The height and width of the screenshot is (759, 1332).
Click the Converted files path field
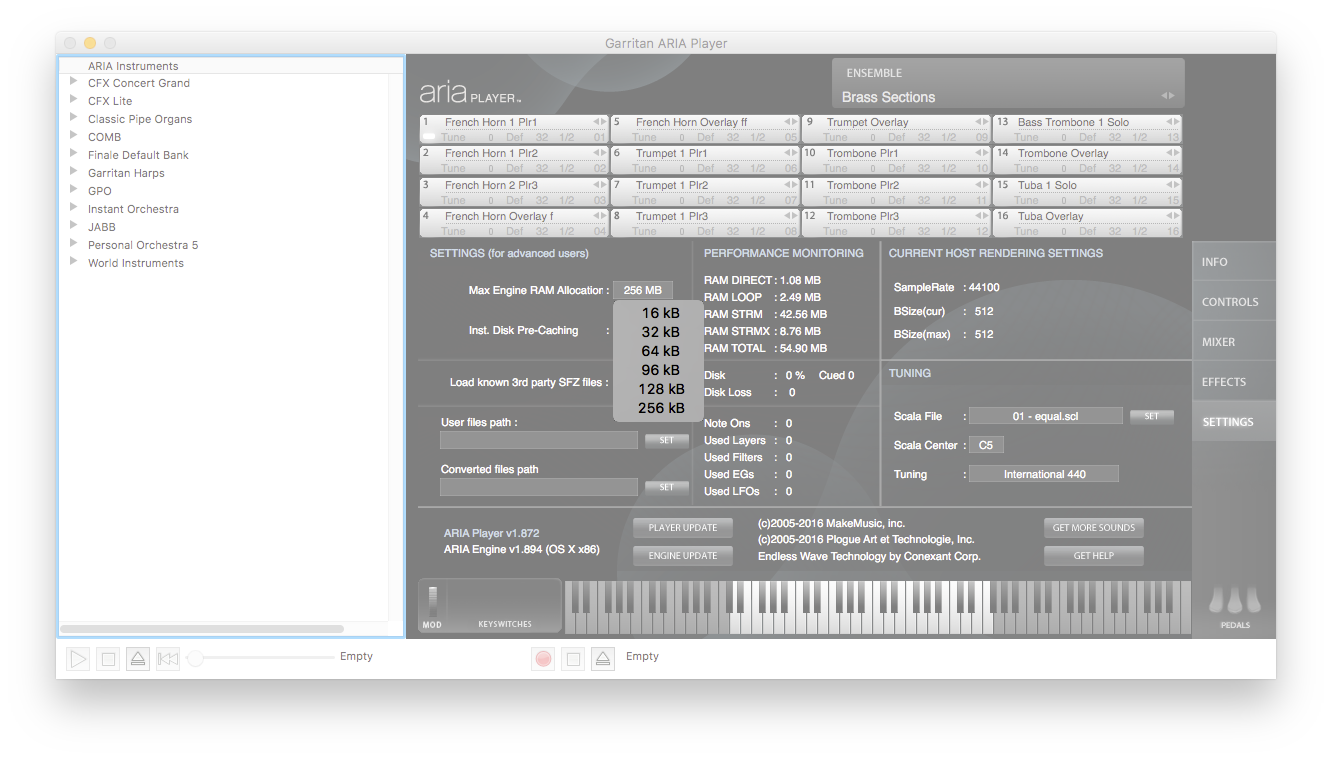coord(538,487)
